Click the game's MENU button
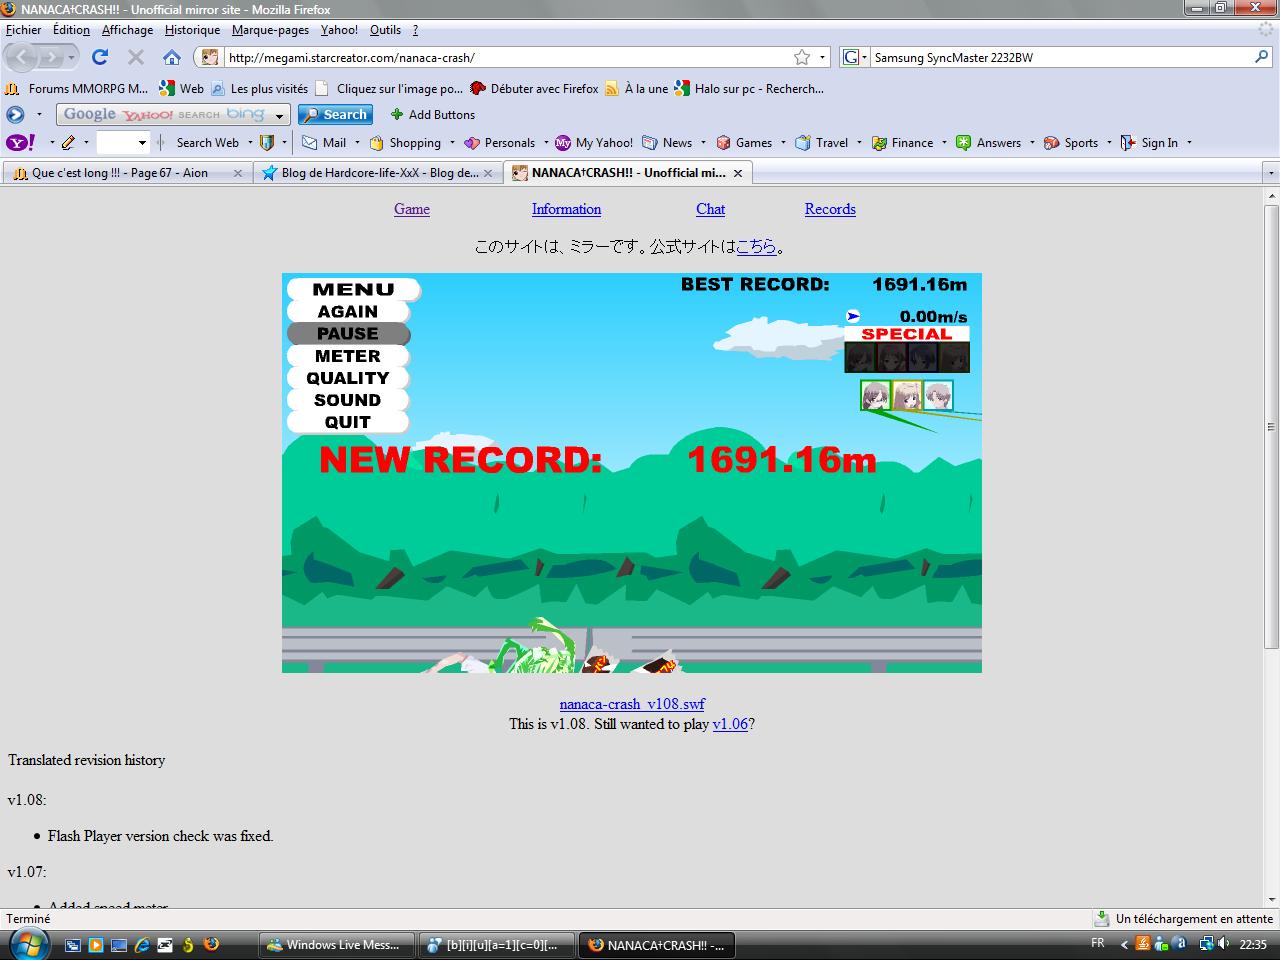This screenshot has width=1280, height=960. (x=353, y=290)
